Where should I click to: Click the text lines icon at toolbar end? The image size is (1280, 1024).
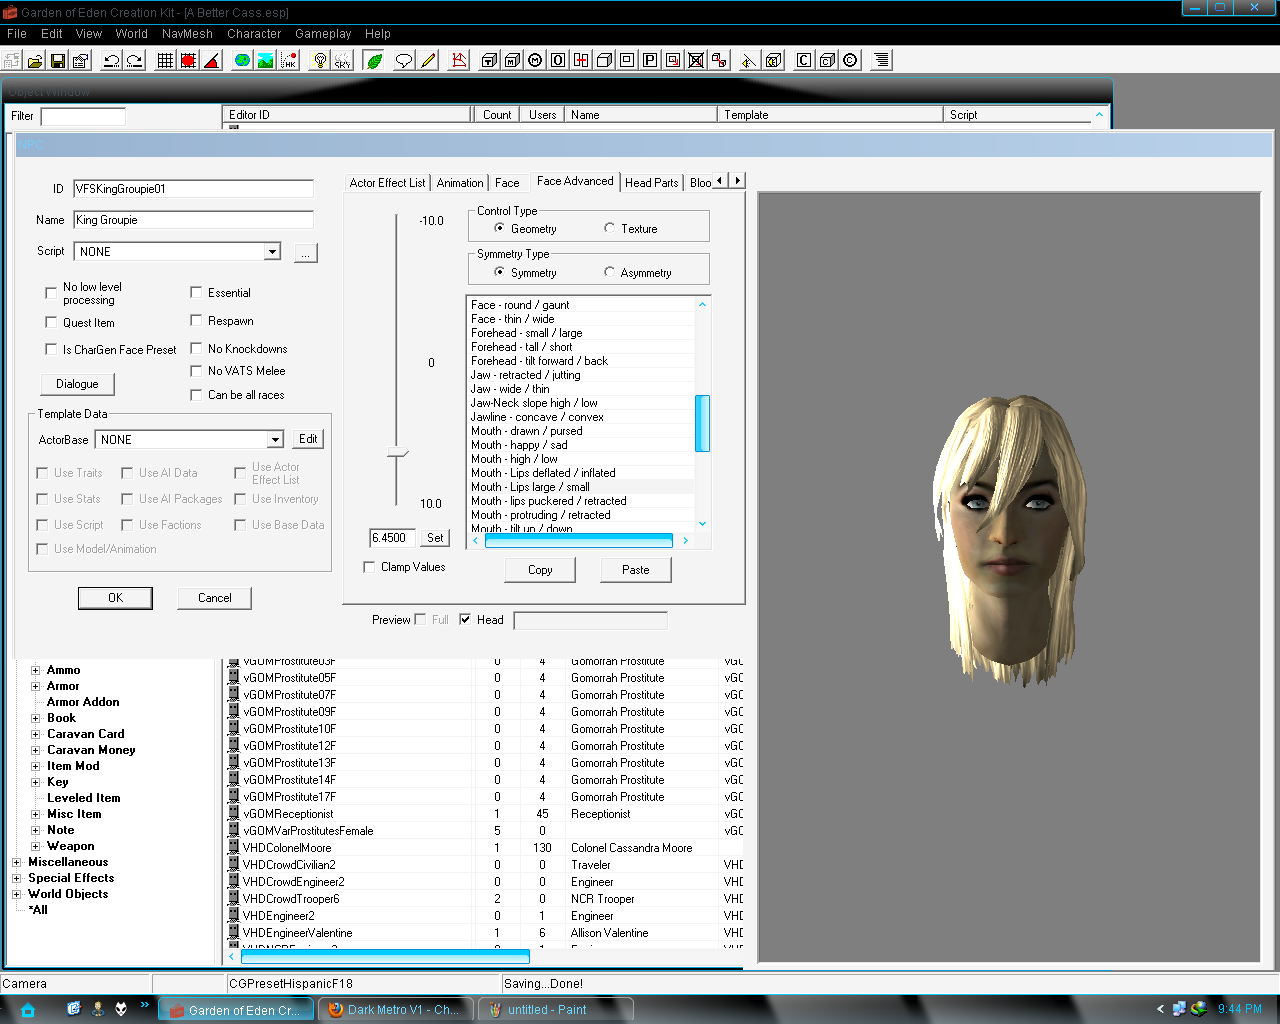[x=881, y=60]
